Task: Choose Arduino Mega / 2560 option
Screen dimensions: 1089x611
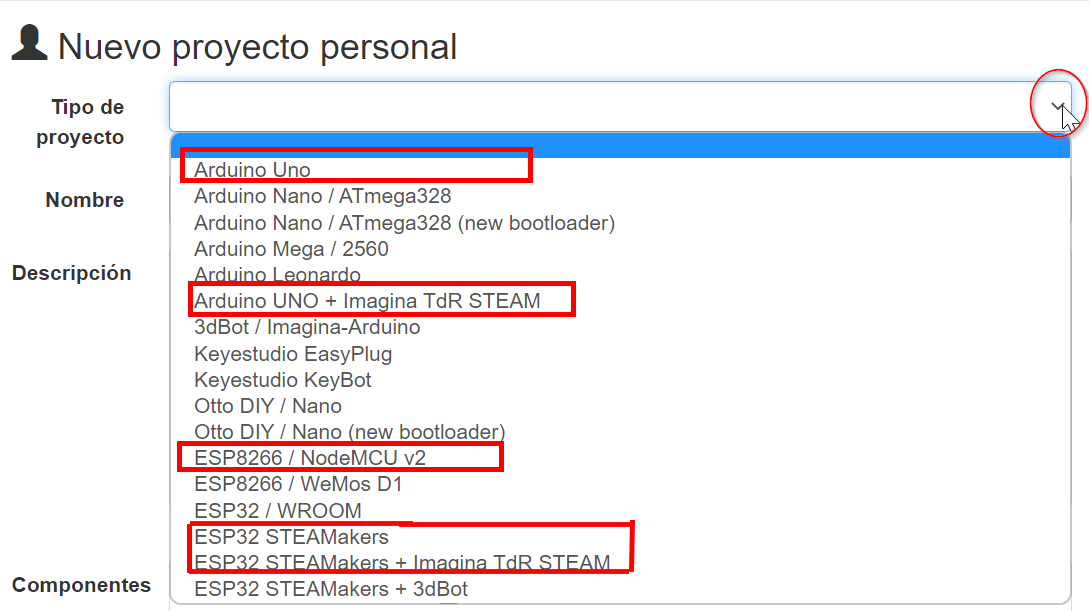Action: 620,249
